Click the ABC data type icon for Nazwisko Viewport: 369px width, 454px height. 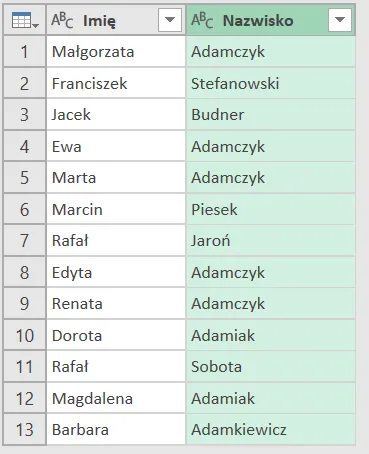(202, 21)
